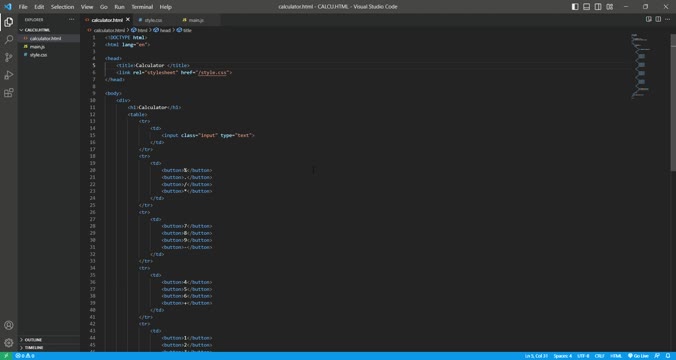Open the File menu
This screenshot has height=360, width=676.
tap(23, 6)
